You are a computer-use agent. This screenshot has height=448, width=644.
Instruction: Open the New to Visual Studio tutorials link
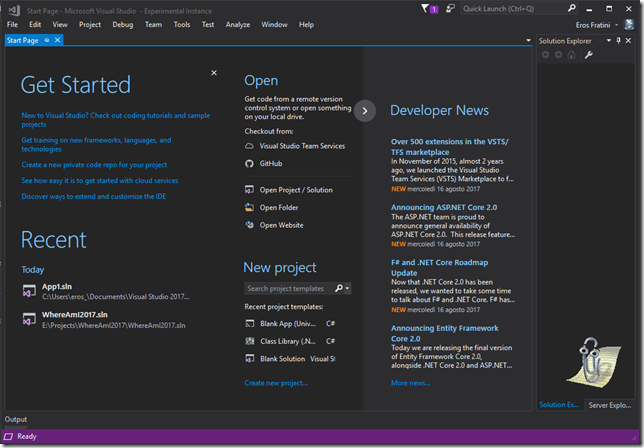coord(115,120)
